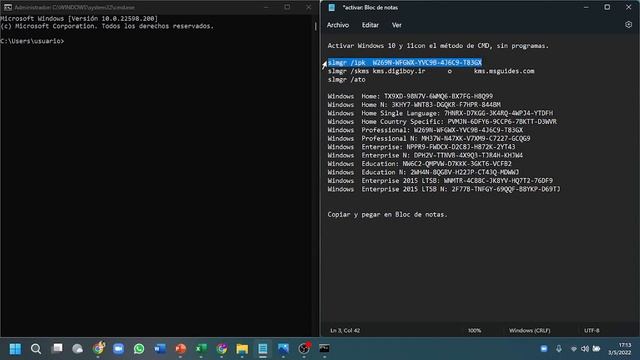Open Excel from the taskbar
Image resolution: width=640 pixels, height=360 pixels.
coord(201,349)
